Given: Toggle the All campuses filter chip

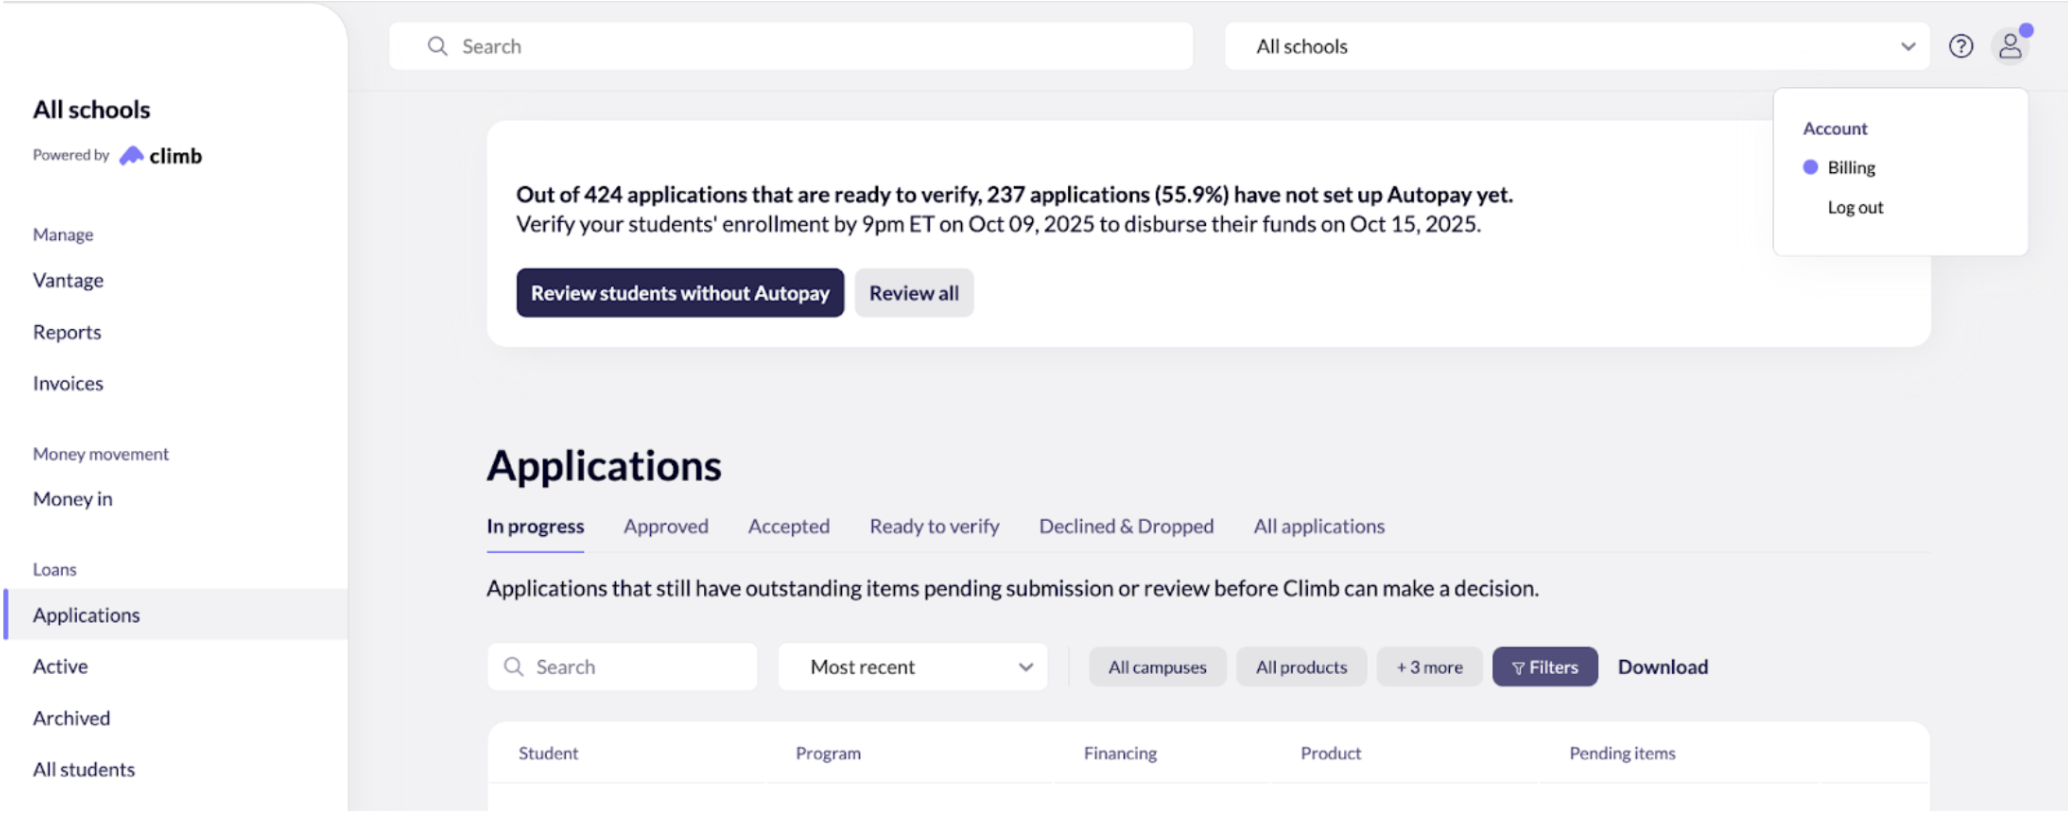Looking at the screenshot, I should [x=1157, y=667].
